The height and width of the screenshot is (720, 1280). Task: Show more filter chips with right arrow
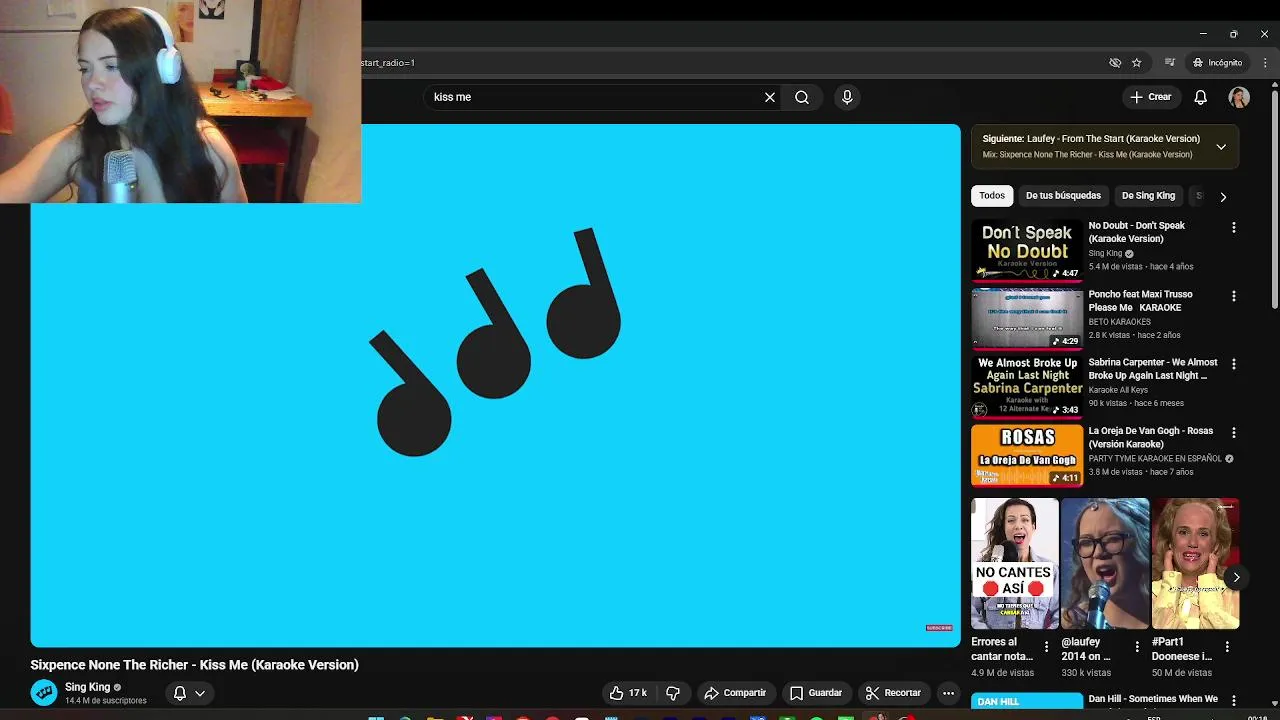[x=1223, y=197]
